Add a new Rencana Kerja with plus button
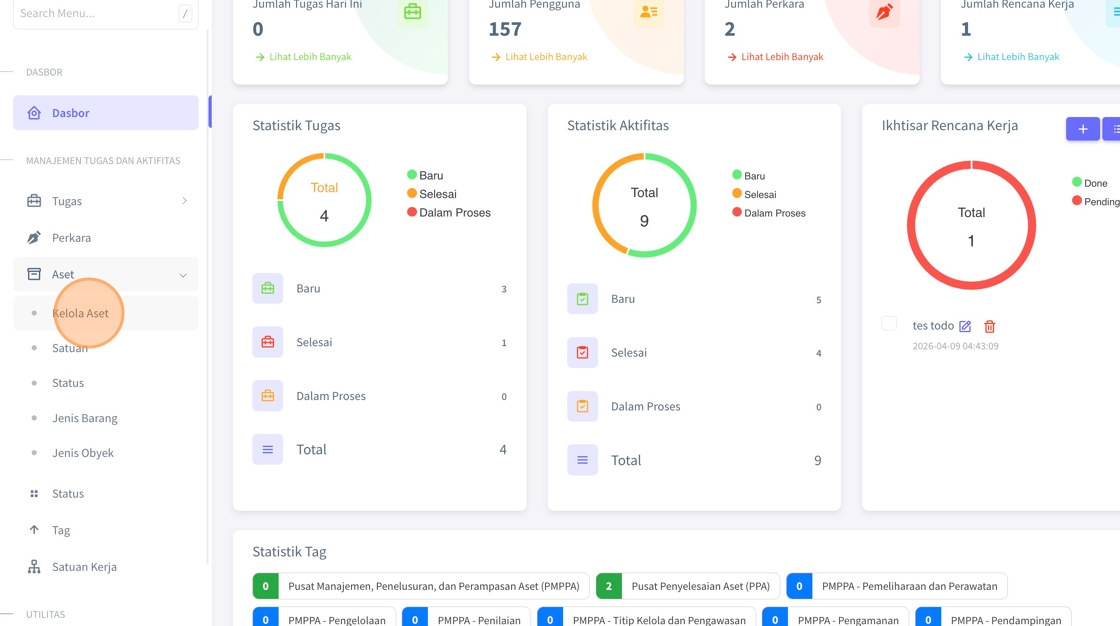 coord(1083,129)
